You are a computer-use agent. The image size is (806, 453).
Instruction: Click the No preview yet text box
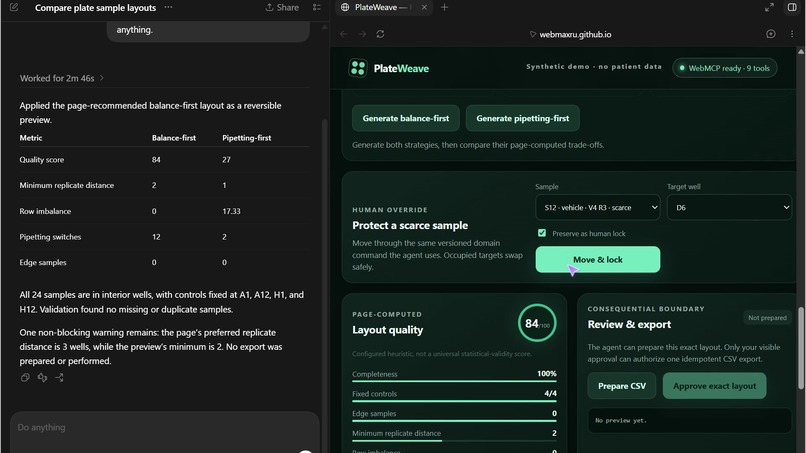689,420
